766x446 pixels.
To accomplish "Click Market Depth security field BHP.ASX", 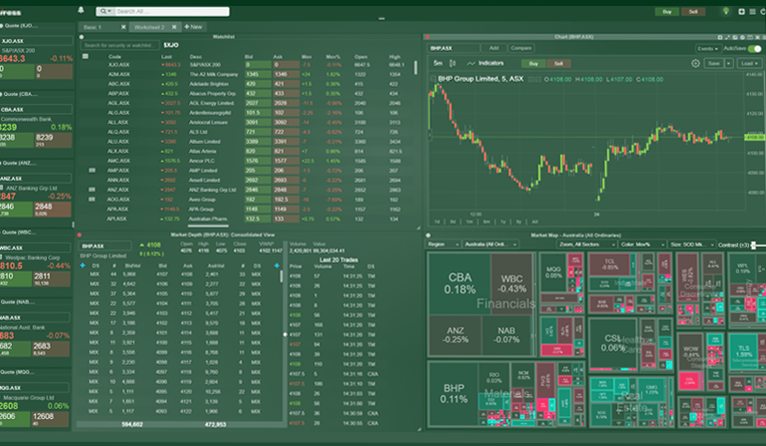I will (105, 246).
